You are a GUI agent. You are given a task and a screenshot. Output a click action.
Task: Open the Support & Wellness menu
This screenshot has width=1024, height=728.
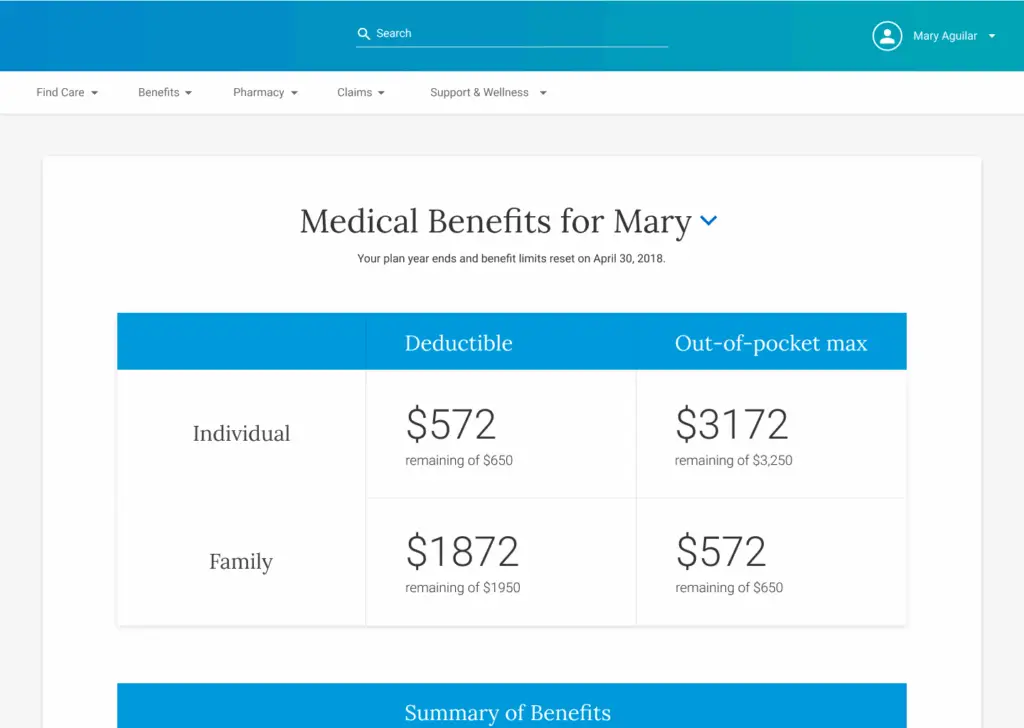click(488, 93)
